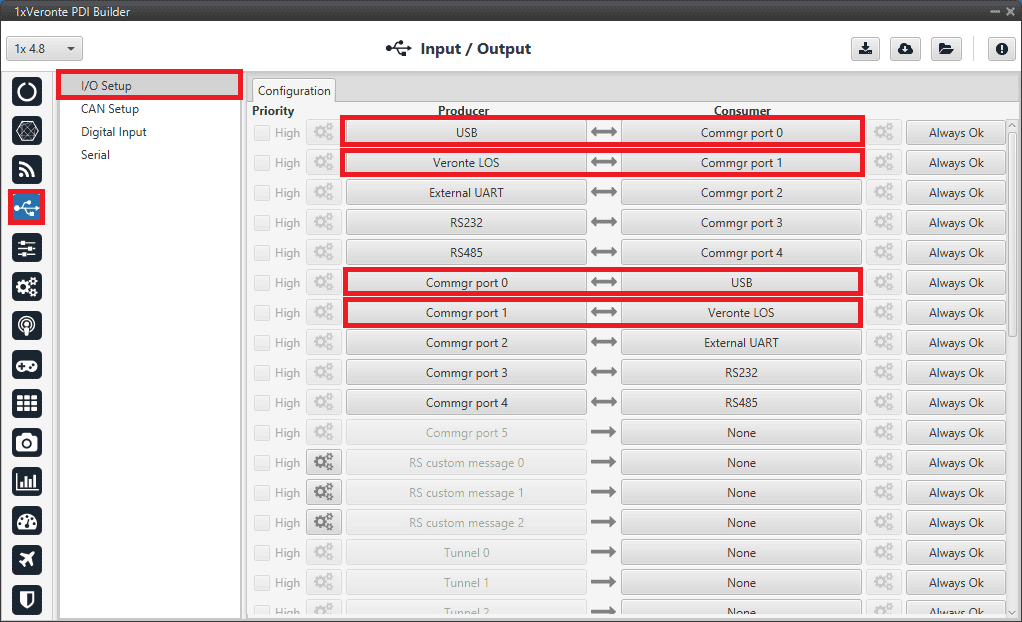Screen dimensions: 1022x622
Task: Open the folder icon in top toolbar
Action: (x=944, y=49)
